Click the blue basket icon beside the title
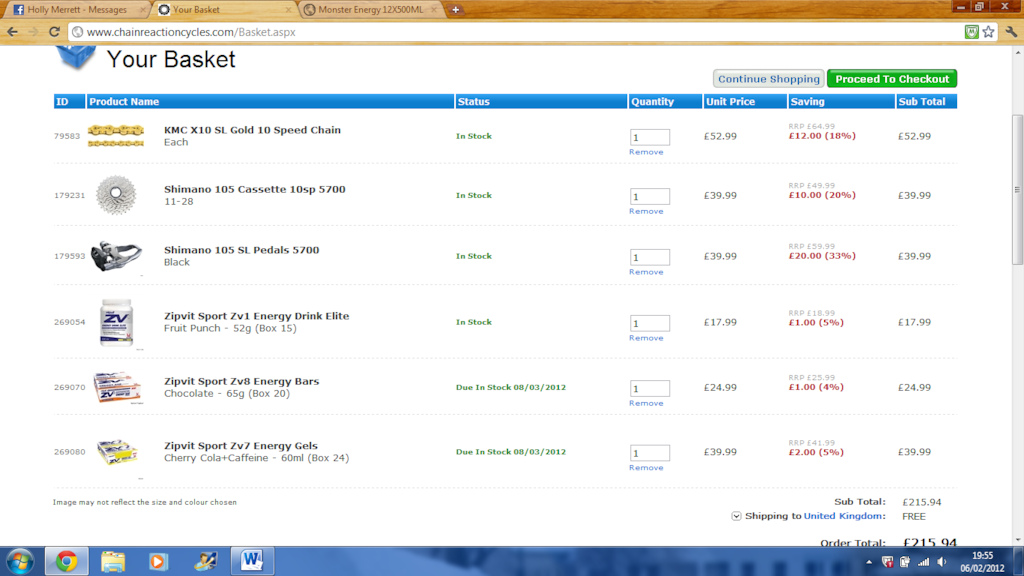The height and width of the screenshot is (576, 1024). 76,57
